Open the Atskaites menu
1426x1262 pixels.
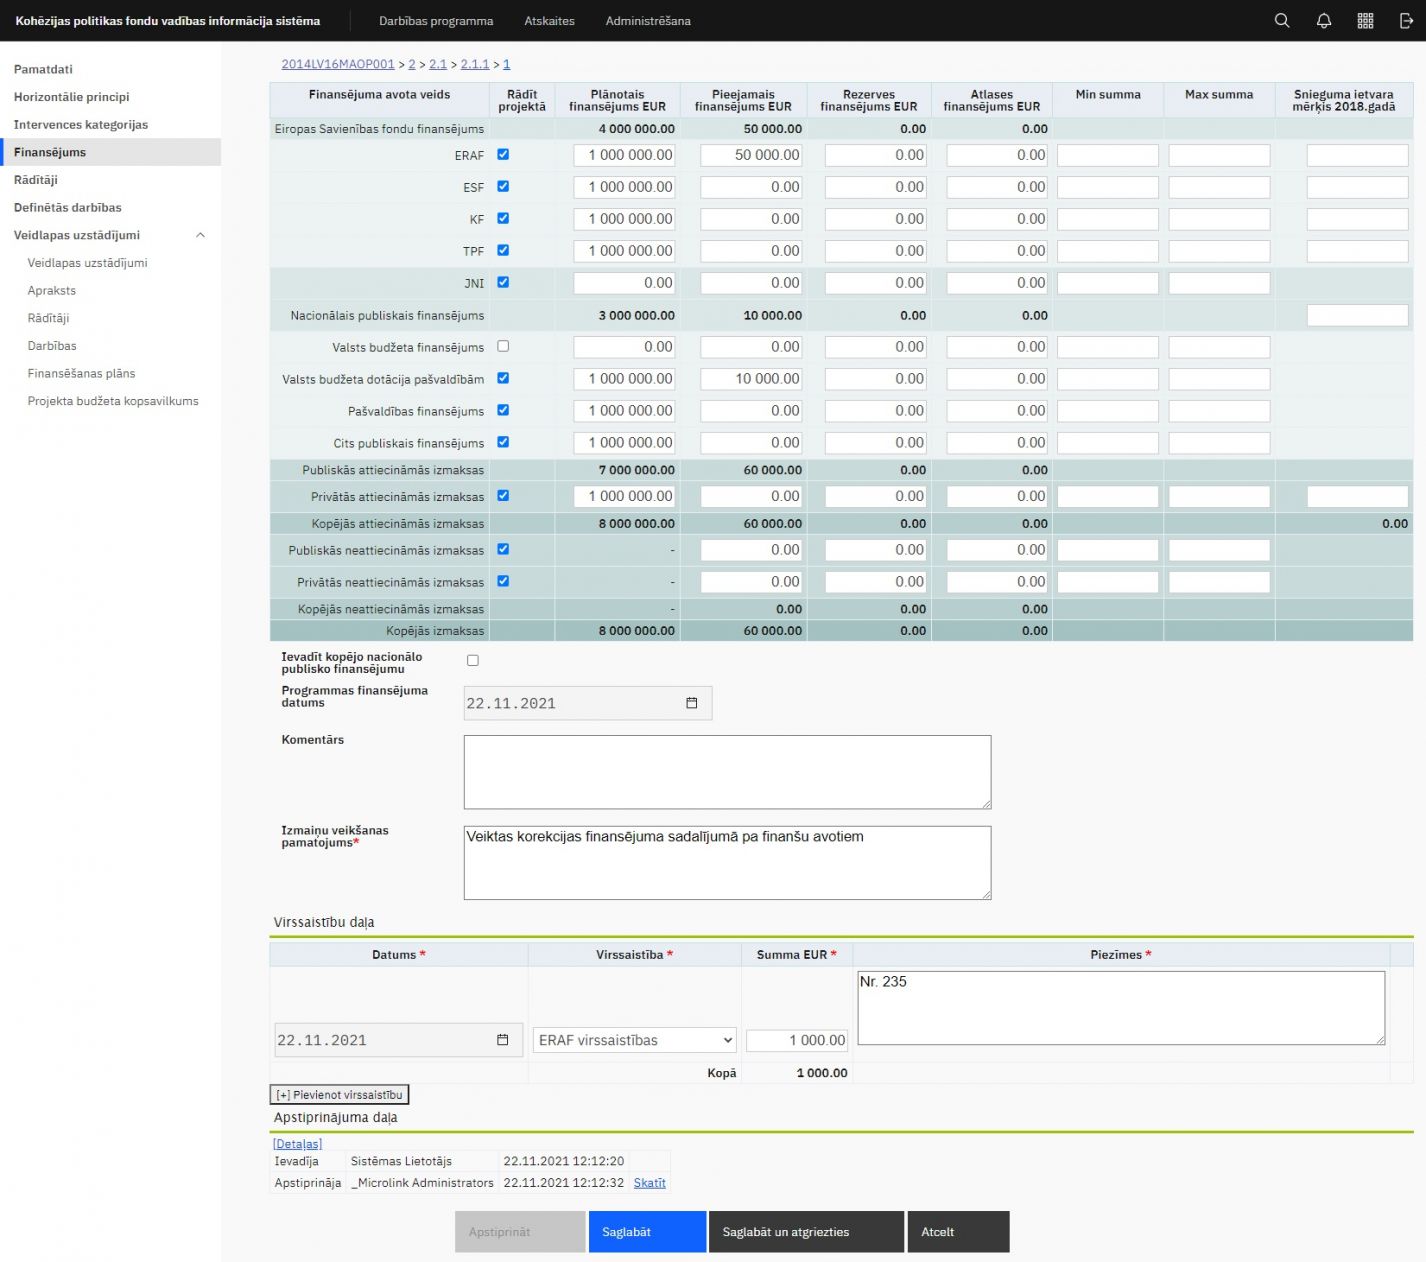549,21
